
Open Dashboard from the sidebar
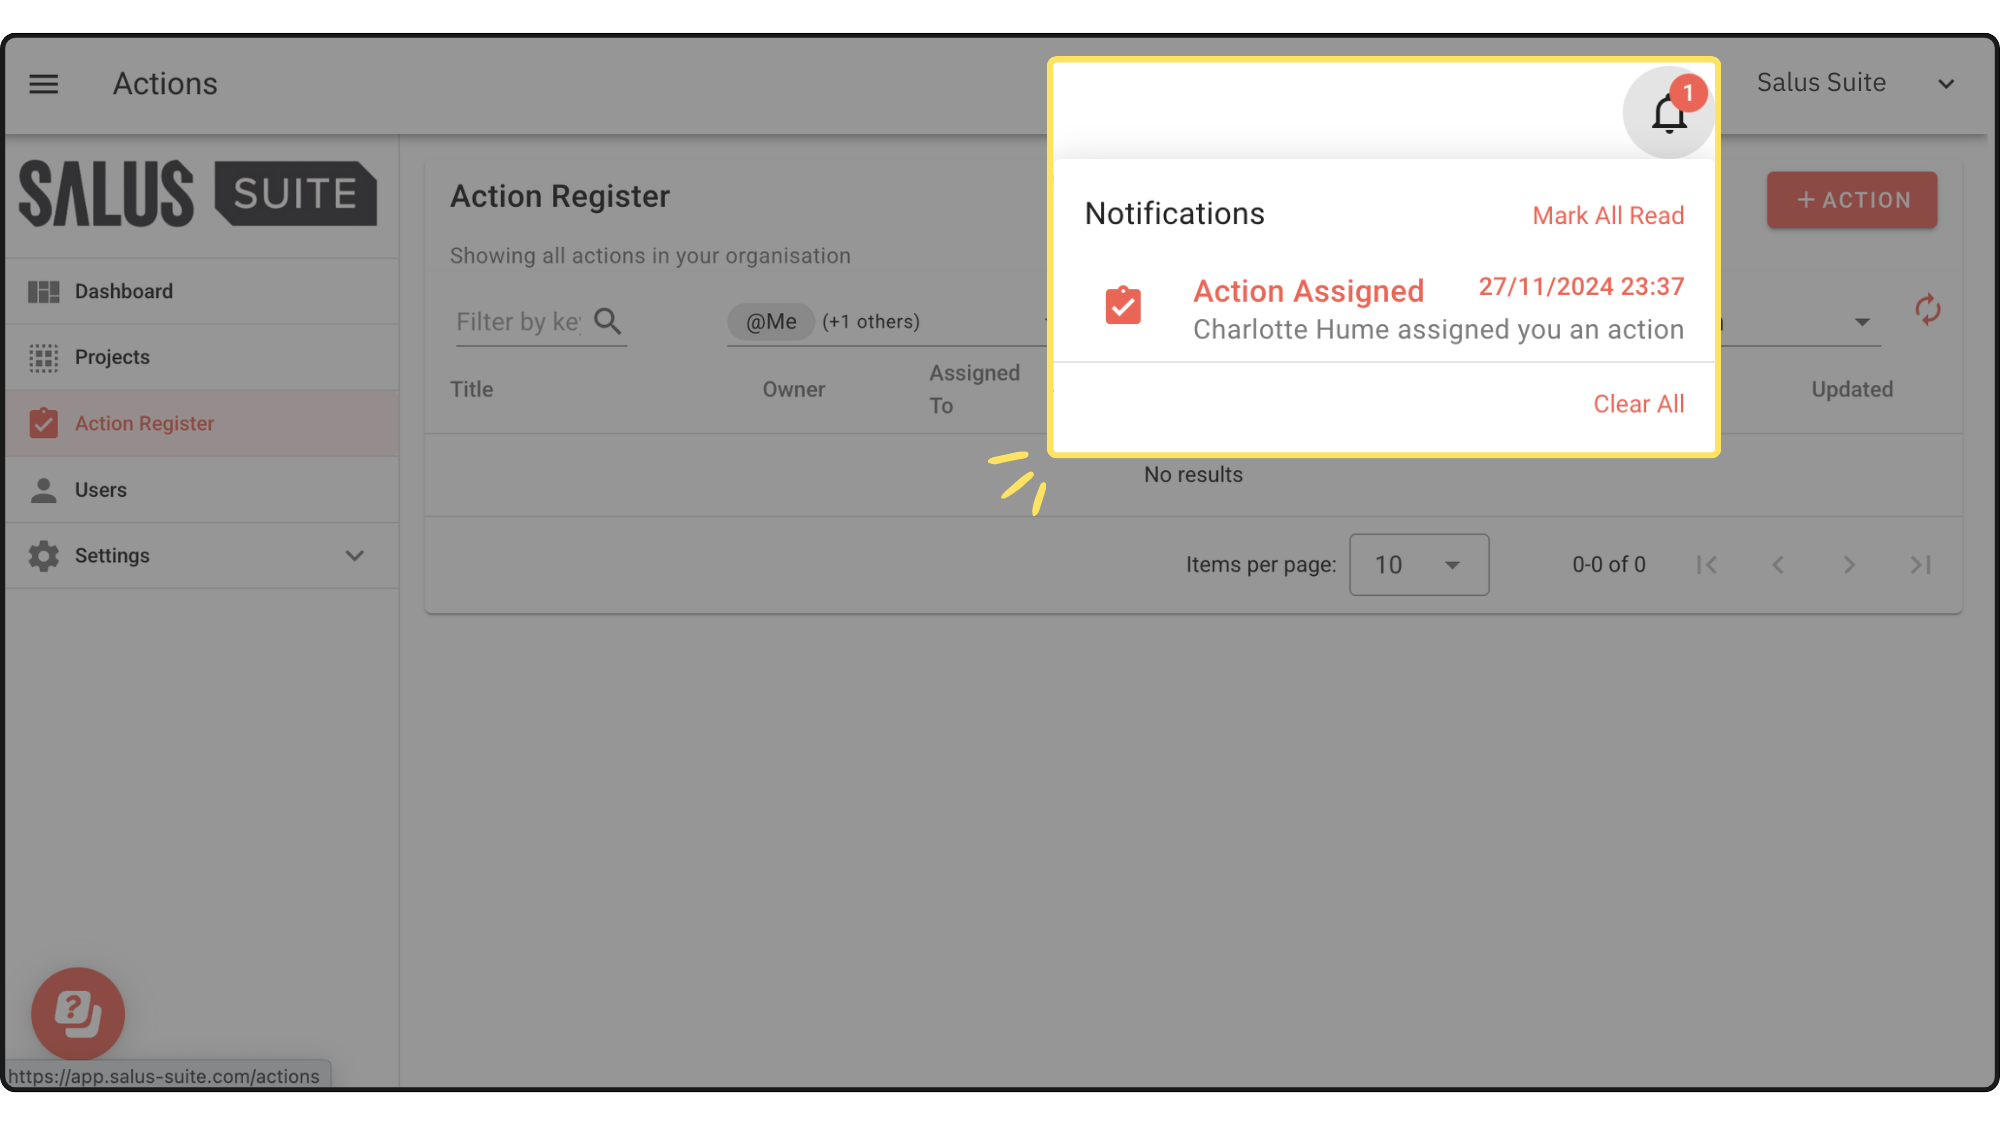pyautogui.click(x=124, y=292)
